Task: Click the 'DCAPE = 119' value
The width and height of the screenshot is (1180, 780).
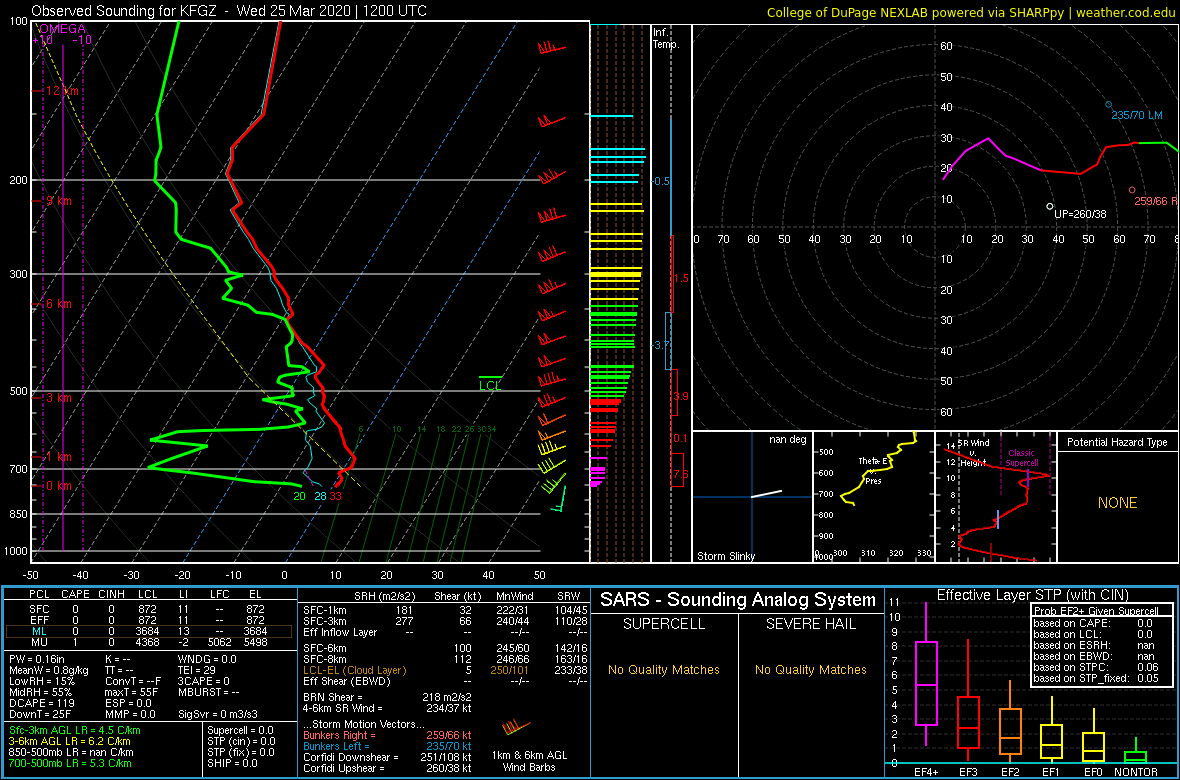Action: (43, 702)
